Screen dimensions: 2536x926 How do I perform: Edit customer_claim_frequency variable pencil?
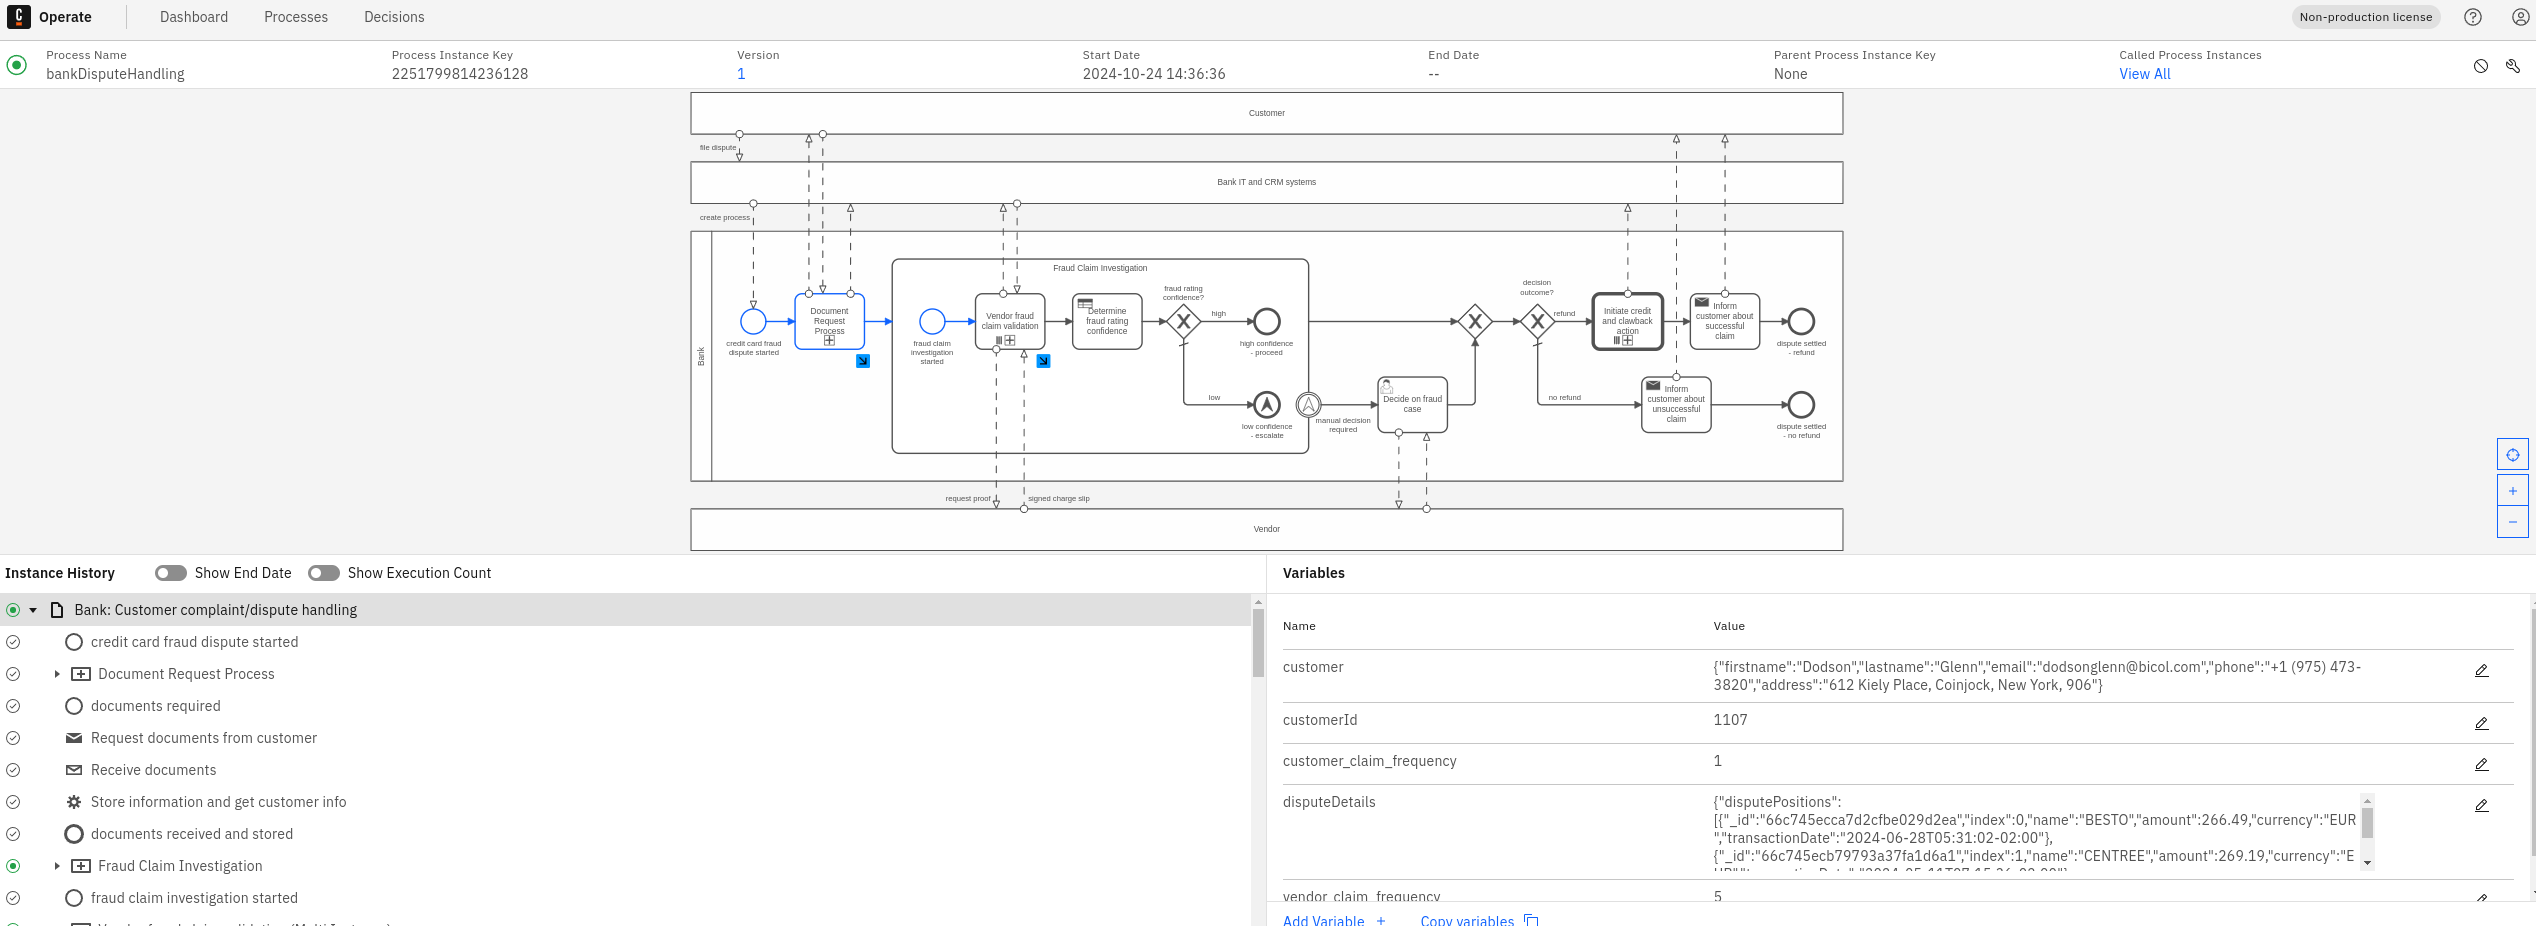pyautogui.click(x=2482, y=765)
